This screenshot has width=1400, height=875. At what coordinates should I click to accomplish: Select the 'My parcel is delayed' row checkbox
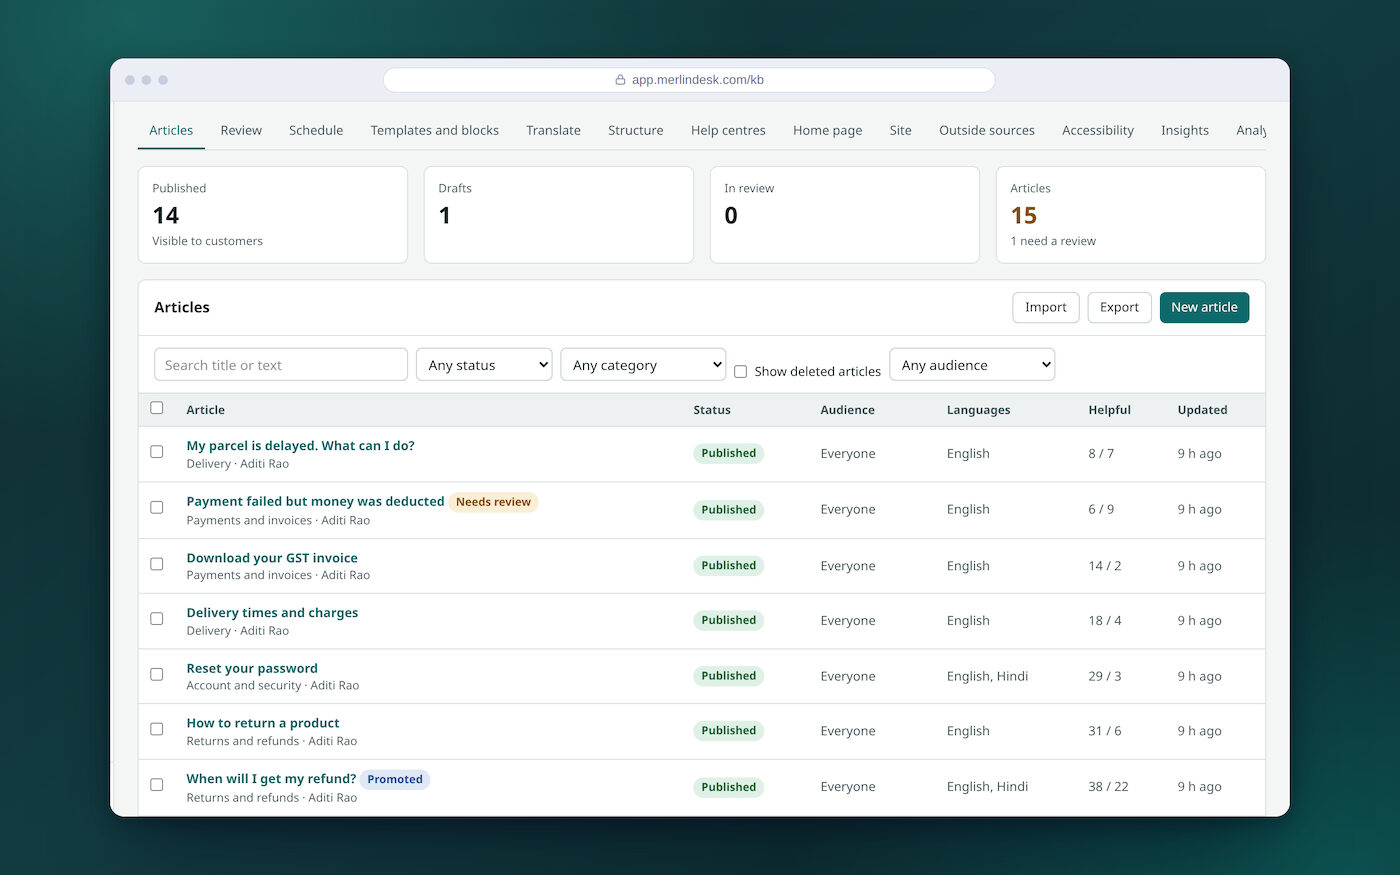(x=157, y=452)
